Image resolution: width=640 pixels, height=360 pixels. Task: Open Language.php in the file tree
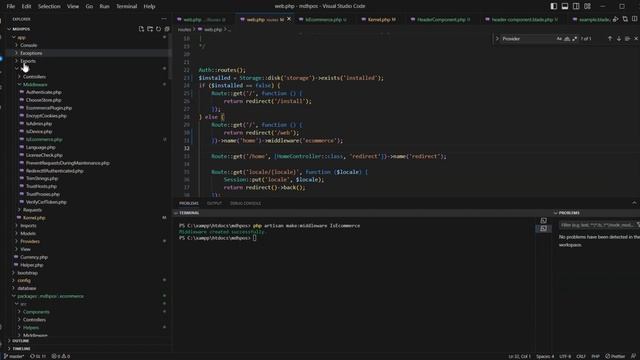coord(40,147)
